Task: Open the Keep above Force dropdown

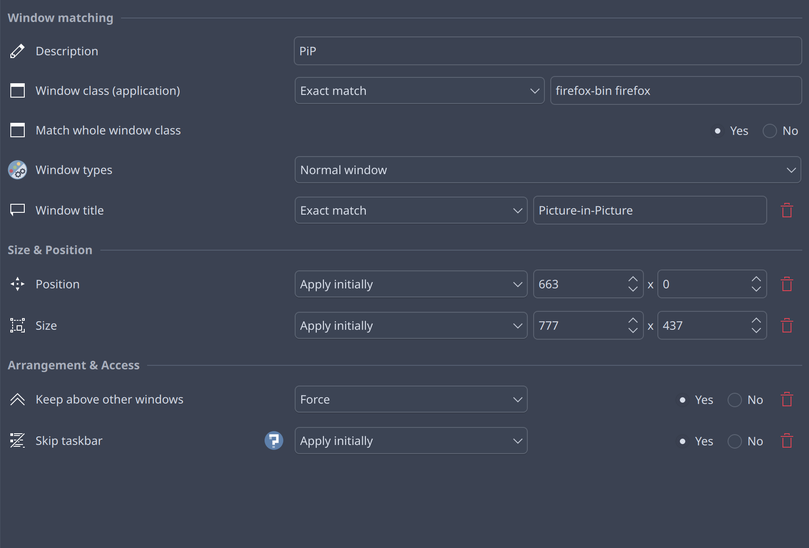Action: point(410,399)
